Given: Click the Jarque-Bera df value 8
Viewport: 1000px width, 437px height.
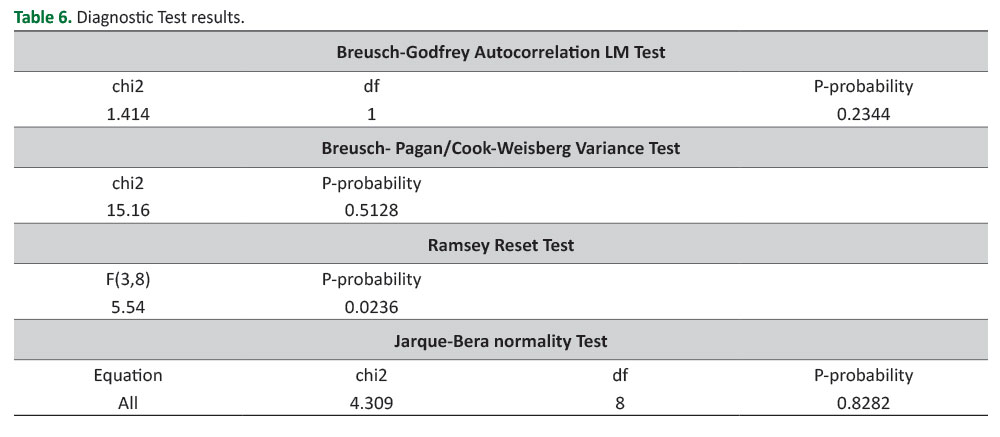Looking at the screenshot, I should [x=620, y=403].
